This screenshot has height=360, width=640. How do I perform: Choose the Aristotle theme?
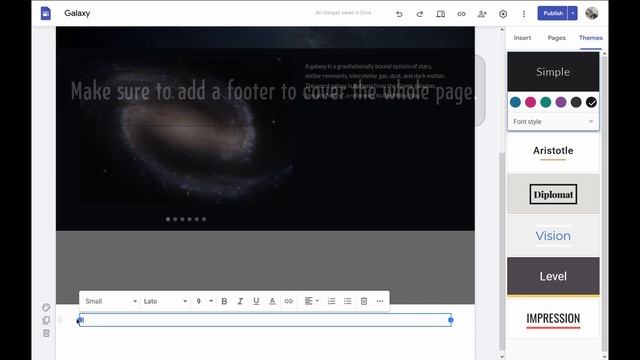click(x=553, y=152)
